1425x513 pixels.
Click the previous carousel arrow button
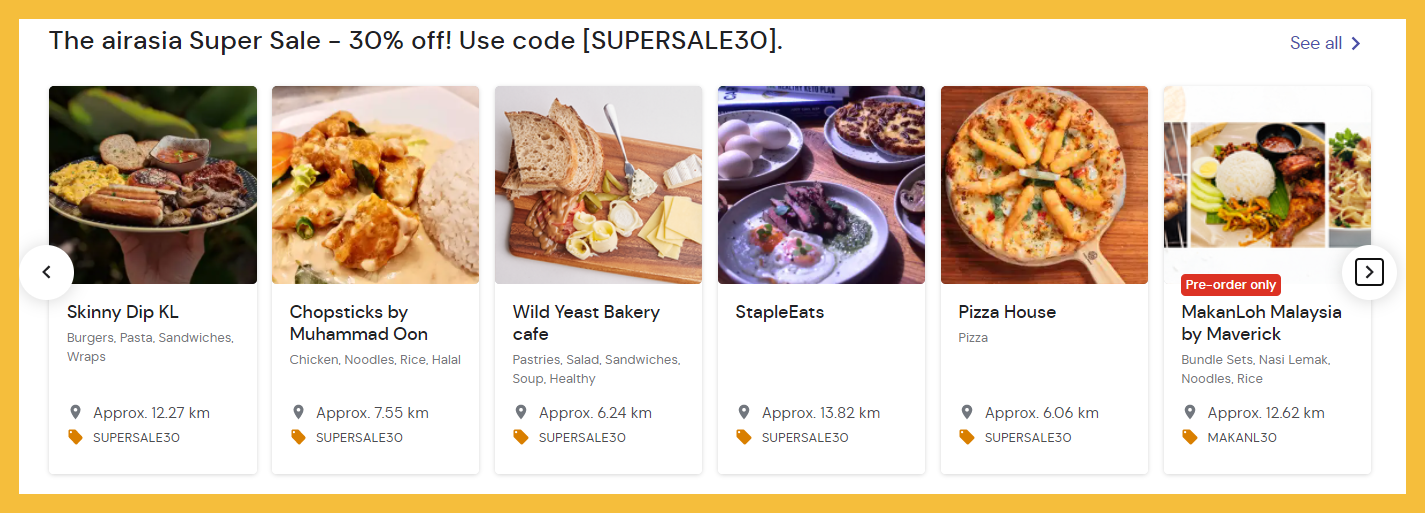click(46, 272)
